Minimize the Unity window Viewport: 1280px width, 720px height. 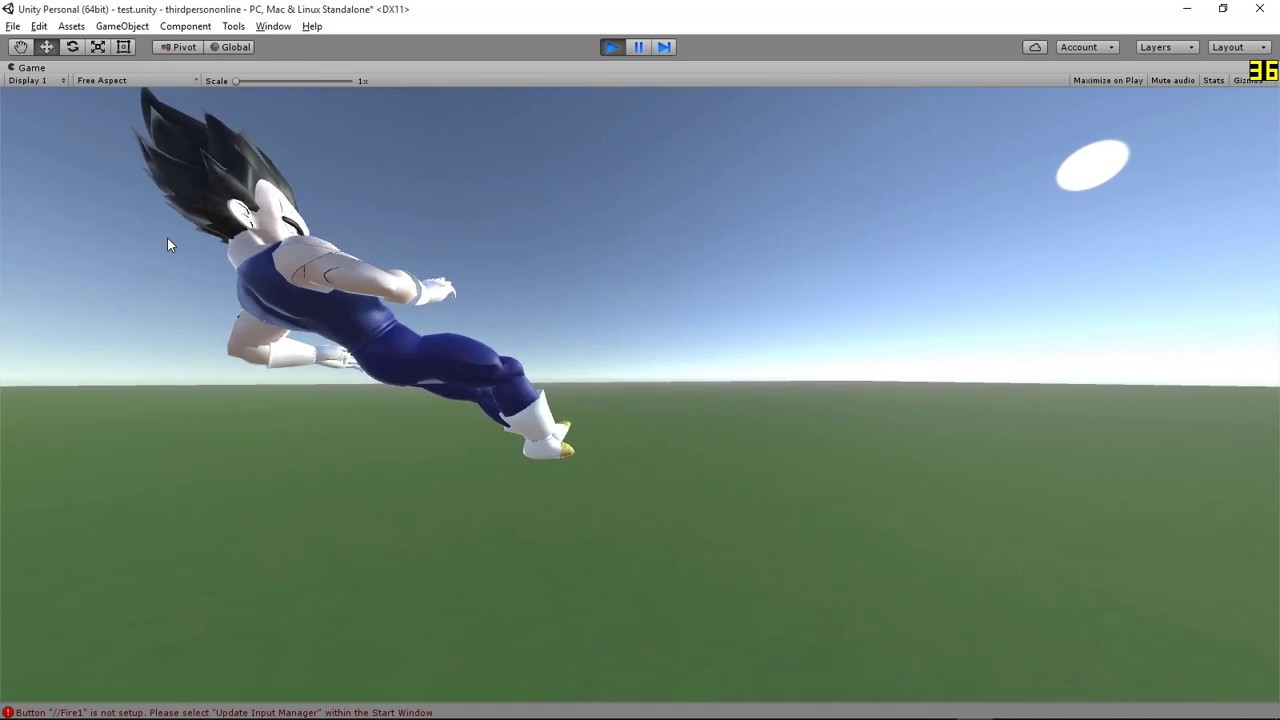[1187, 9]
